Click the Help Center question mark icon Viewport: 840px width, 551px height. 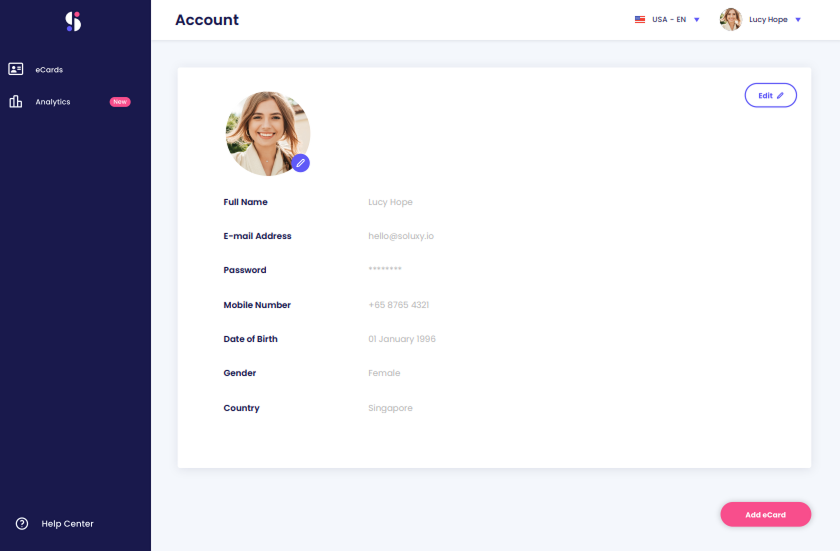(x=22, y=524)
